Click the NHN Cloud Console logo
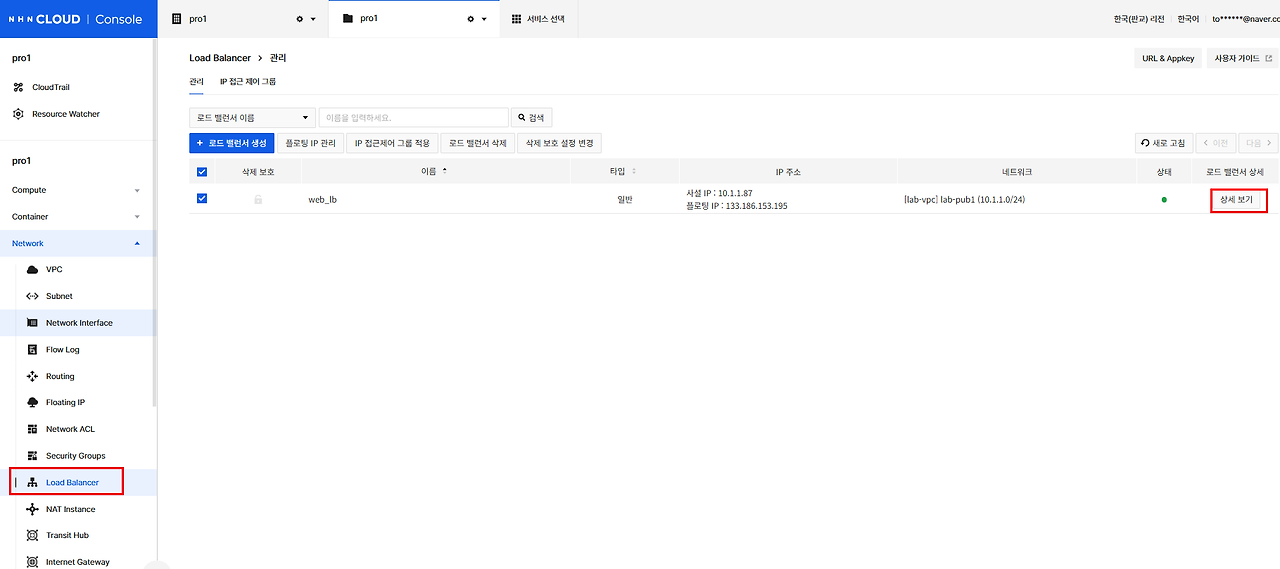The height and width of the screenshot is (569, 1280). click(76, 19)
